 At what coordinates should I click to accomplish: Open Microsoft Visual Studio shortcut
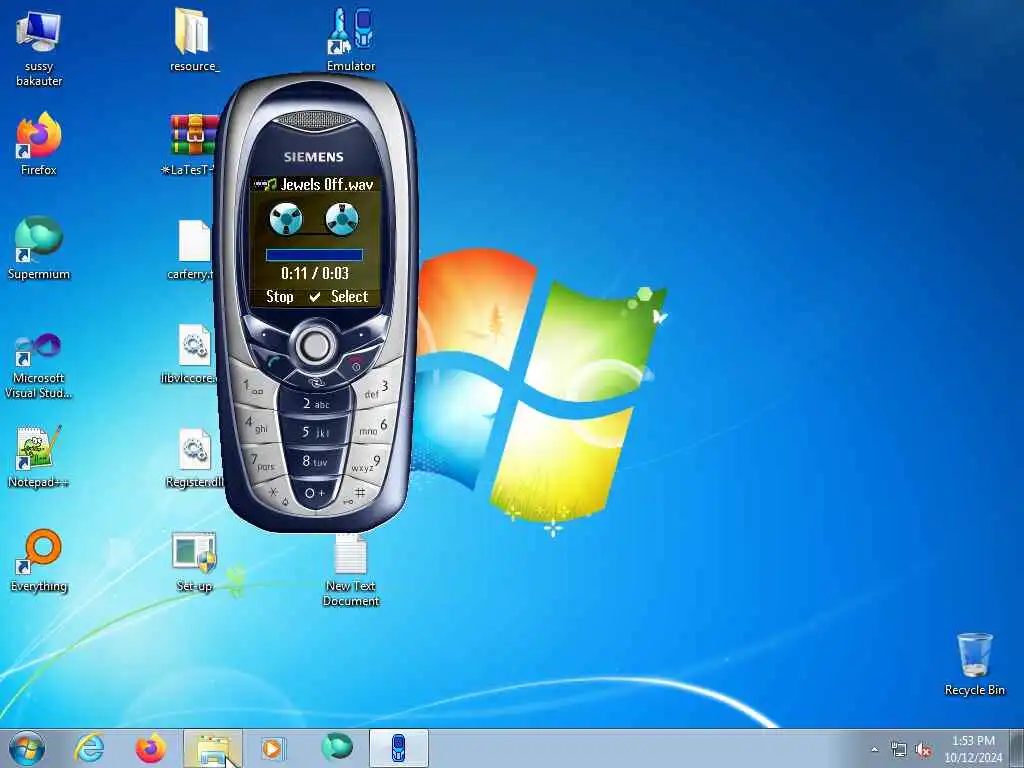click(39, 366)
